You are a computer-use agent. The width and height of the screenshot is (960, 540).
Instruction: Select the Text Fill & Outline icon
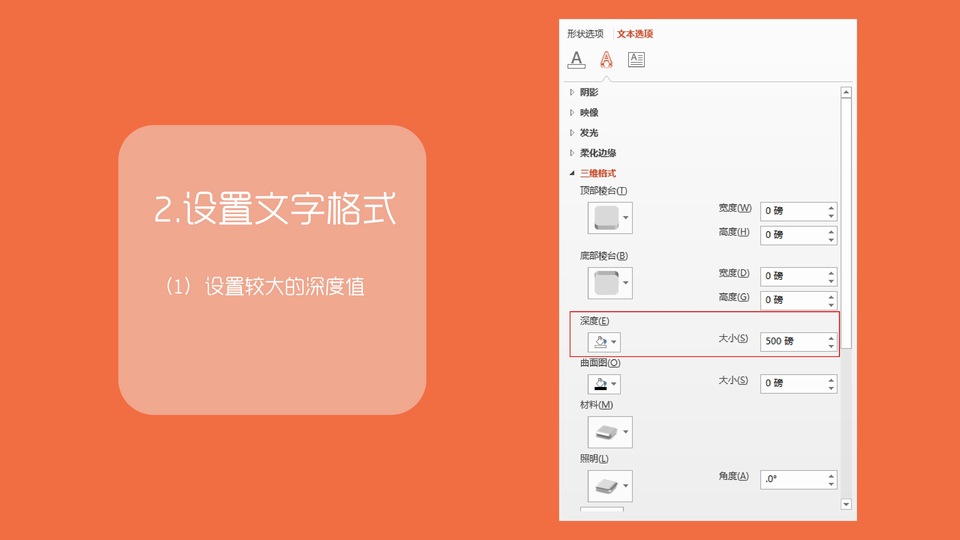(x=576, y=59)
